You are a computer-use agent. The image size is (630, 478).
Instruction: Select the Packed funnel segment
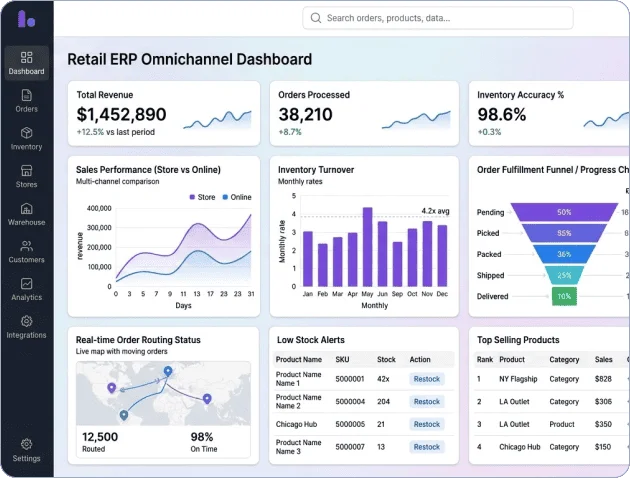[x=564, y=254]
